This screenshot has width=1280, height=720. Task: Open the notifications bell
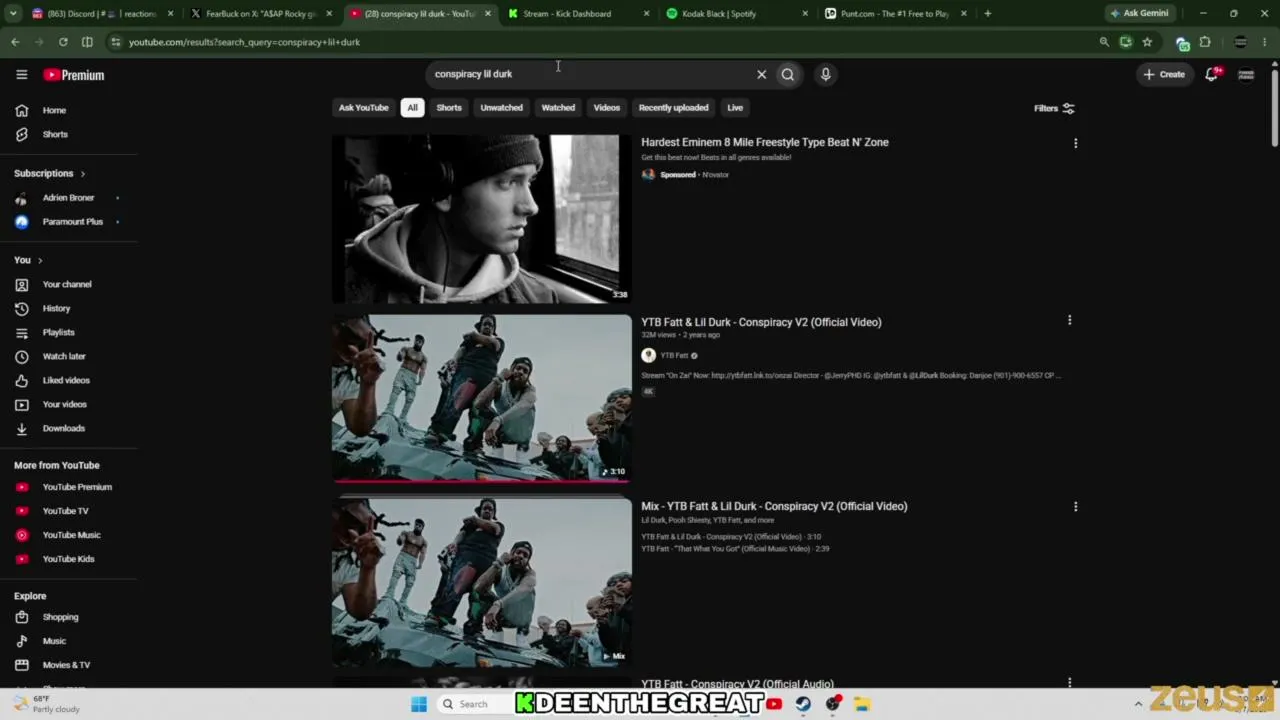[1212, 74]
